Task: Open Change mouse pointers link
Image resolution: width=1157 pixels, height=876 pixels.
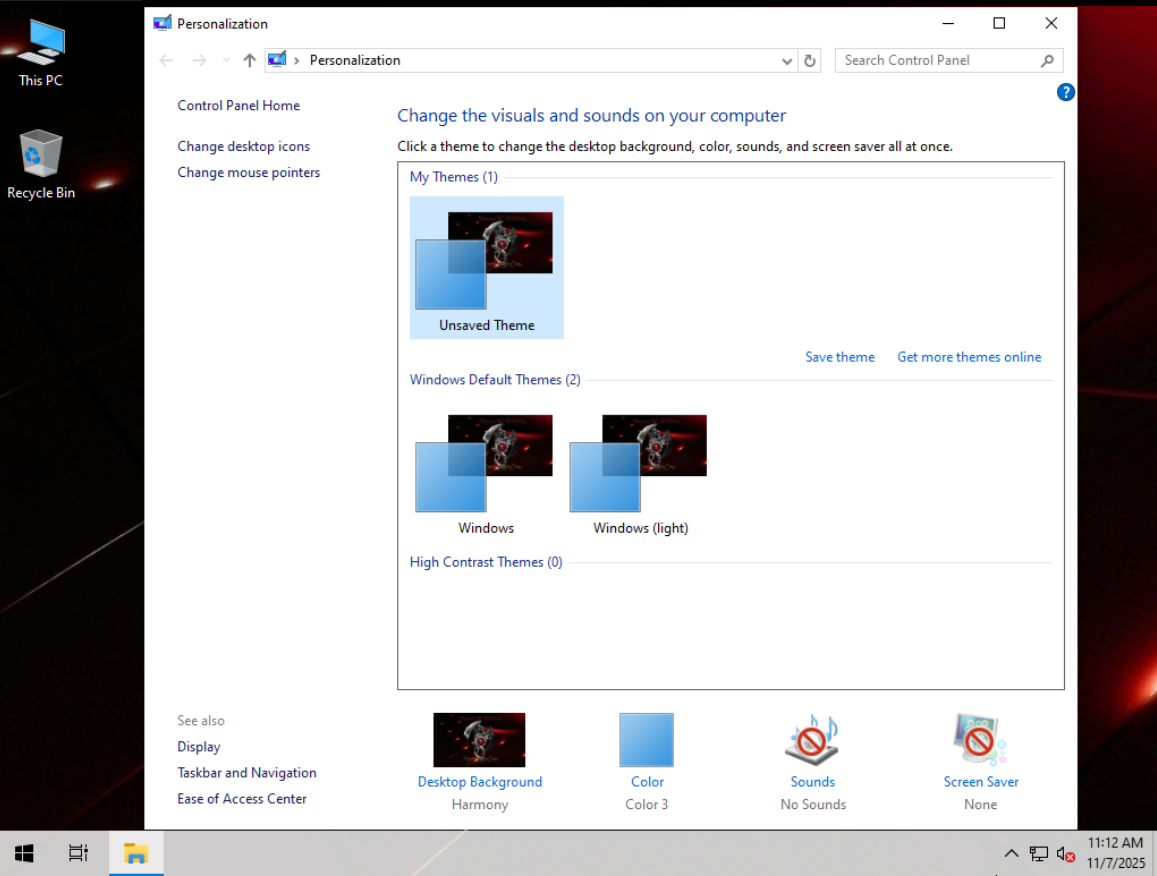Action: (248, 172)
